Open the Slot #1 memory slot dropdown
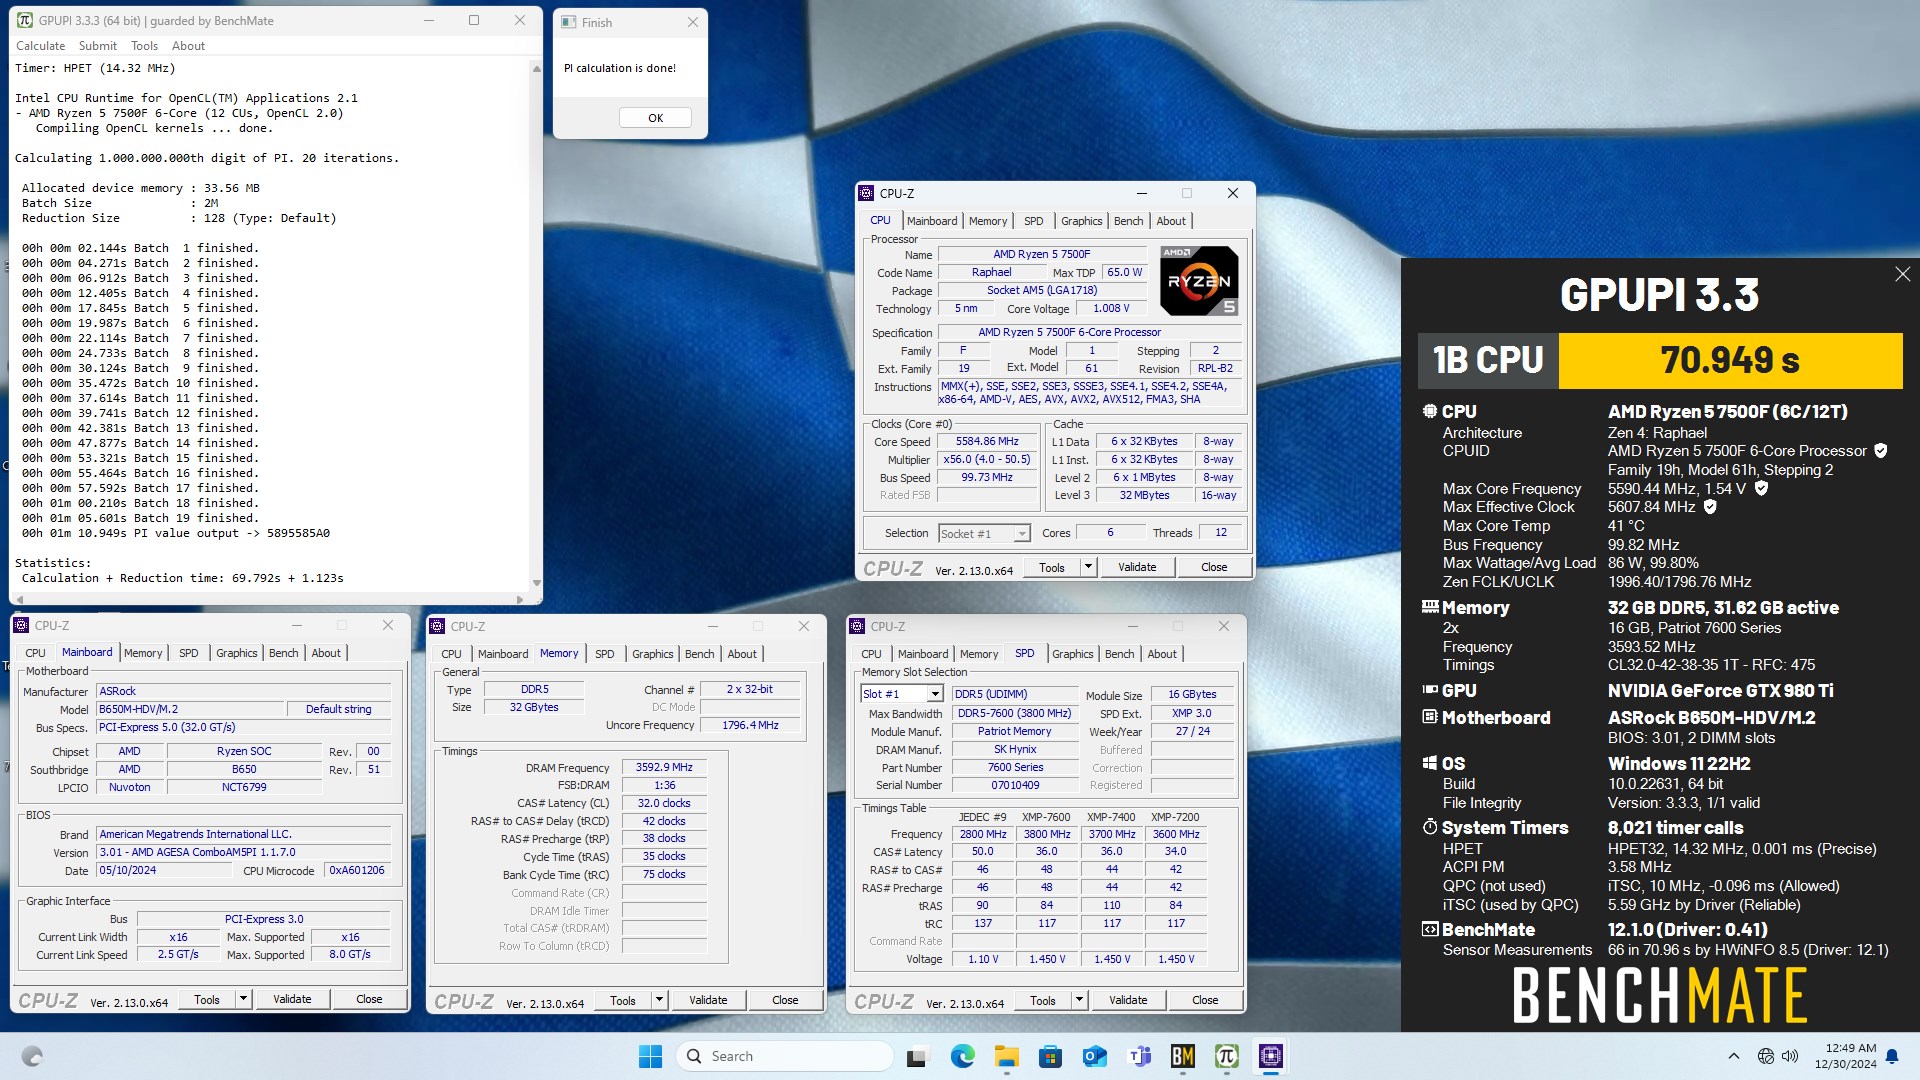 [934, 694]
